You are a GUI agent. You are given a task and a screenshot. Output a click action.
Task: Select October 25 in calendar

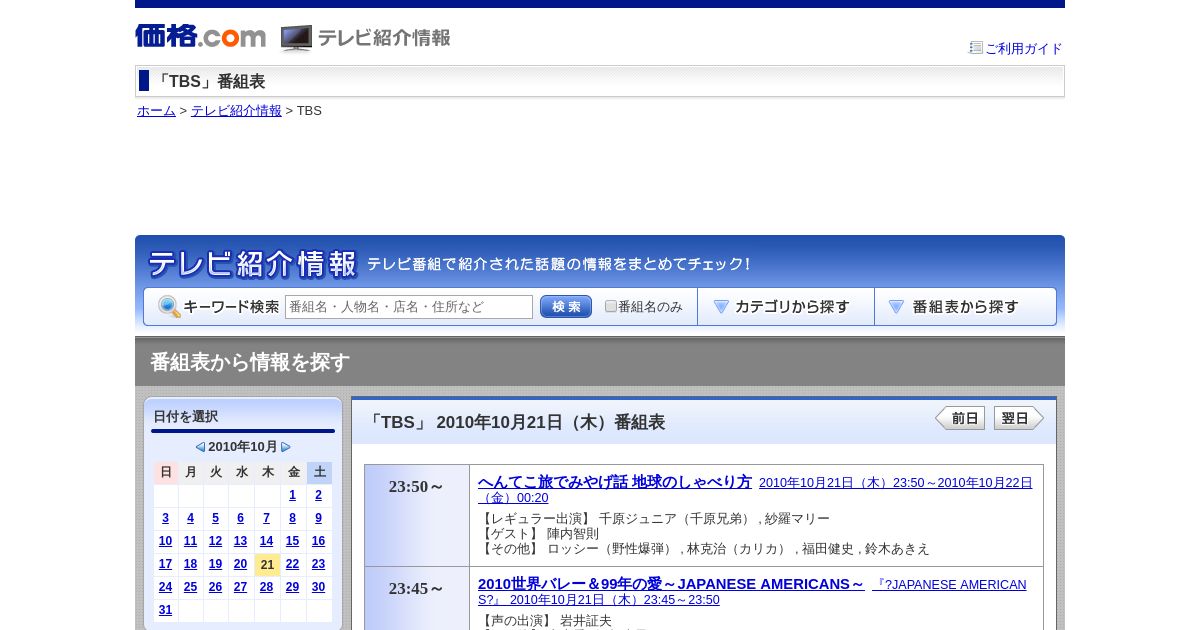pyautogui.click(x=191, y=587)
